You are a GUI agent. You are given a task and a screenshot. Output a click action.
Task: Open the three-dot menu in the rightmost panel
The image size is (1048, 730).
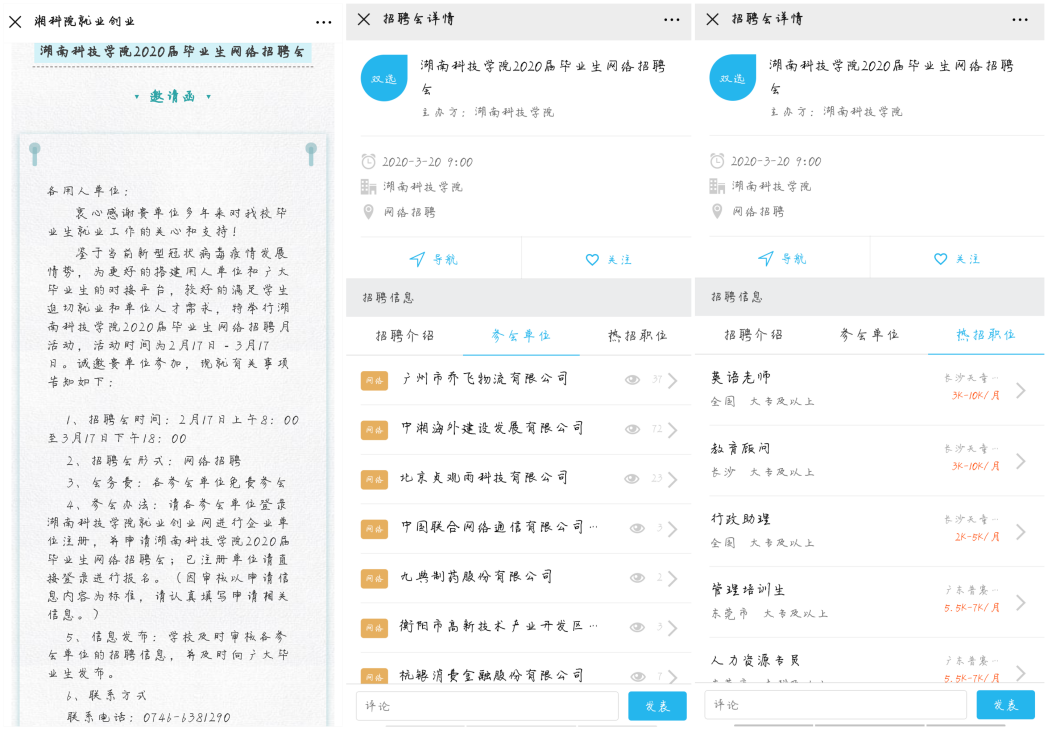[1019, 19]
